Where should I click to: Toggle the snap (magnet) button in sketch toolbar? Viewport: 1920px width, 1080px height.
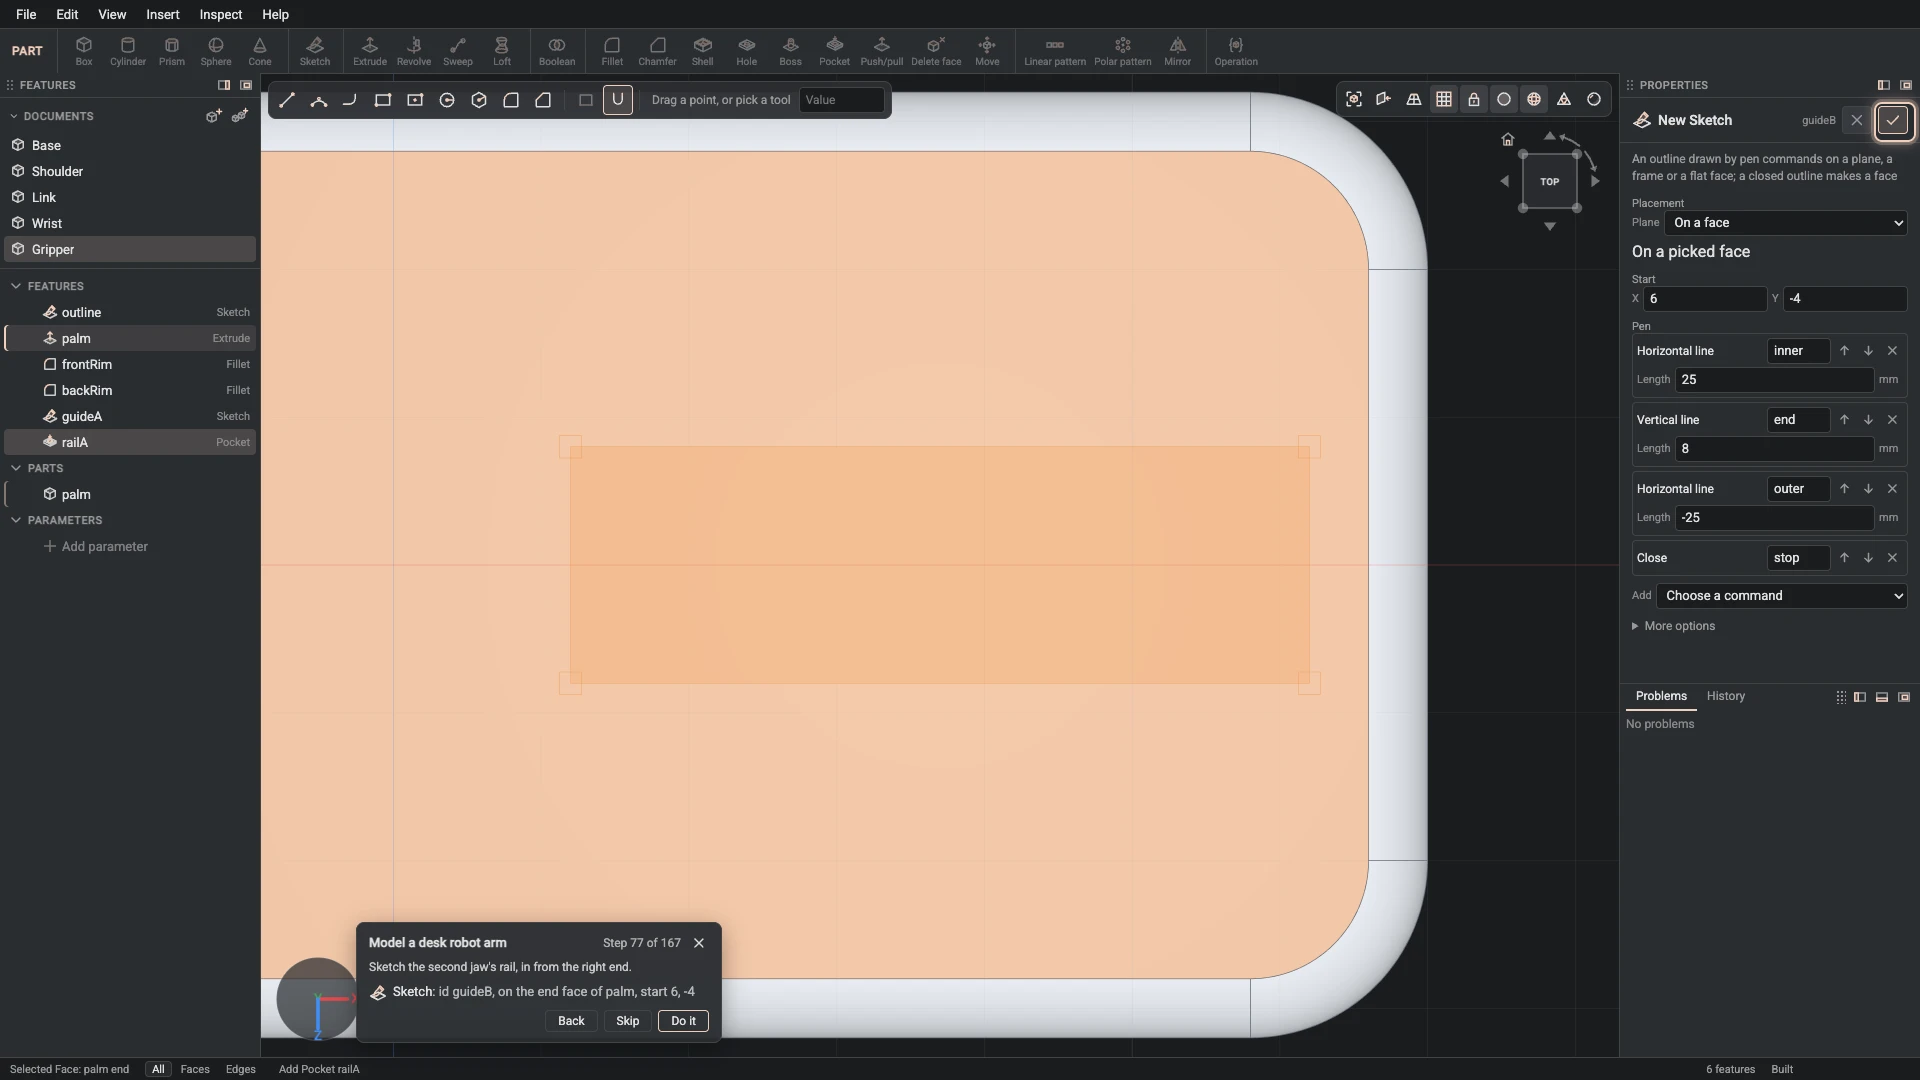coord(618,100)
